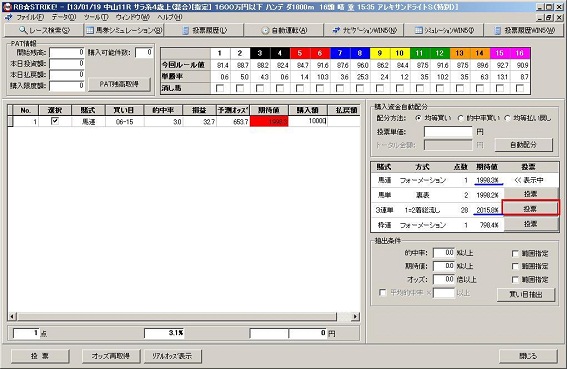Screen dimensions: 567x369
Task: Click 投票 button in 枠連 row
Action: [x=530, y=224]
